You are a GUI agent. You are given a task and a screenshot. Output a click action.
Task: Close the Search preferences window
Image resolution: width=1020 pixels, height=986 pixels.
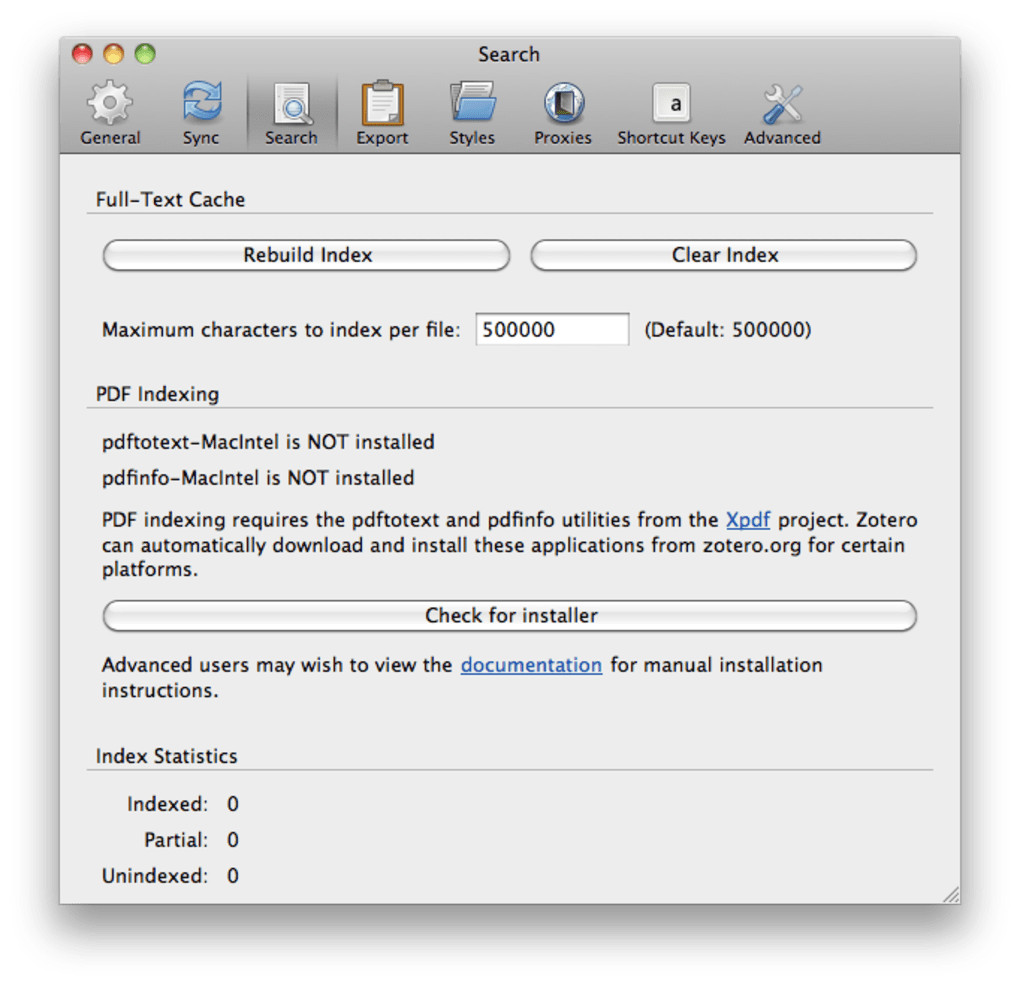point(83,53)
